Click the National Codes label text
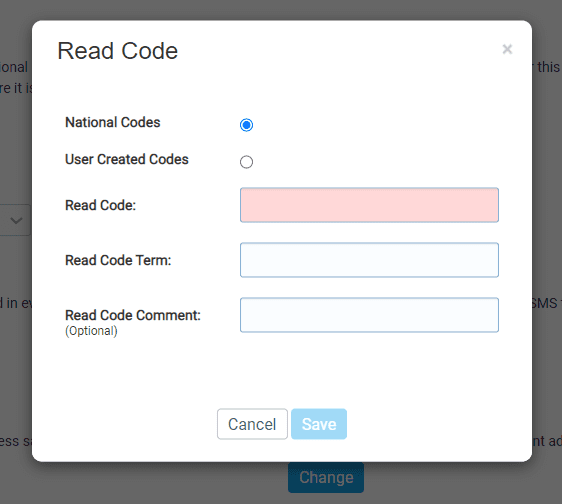This screenshot has height=504, width=562. coord(113,122)
